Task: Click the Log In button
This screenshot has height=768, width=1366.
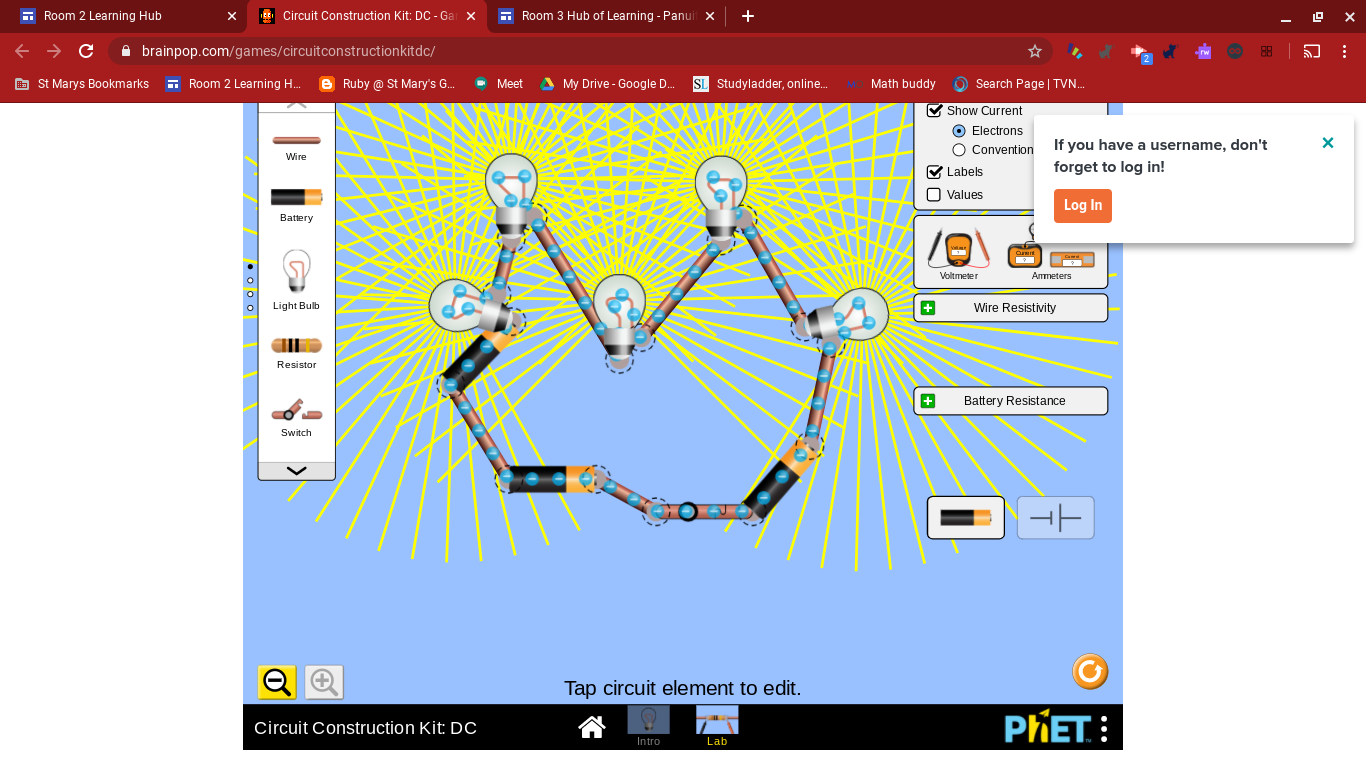Action: (1083, 206)
